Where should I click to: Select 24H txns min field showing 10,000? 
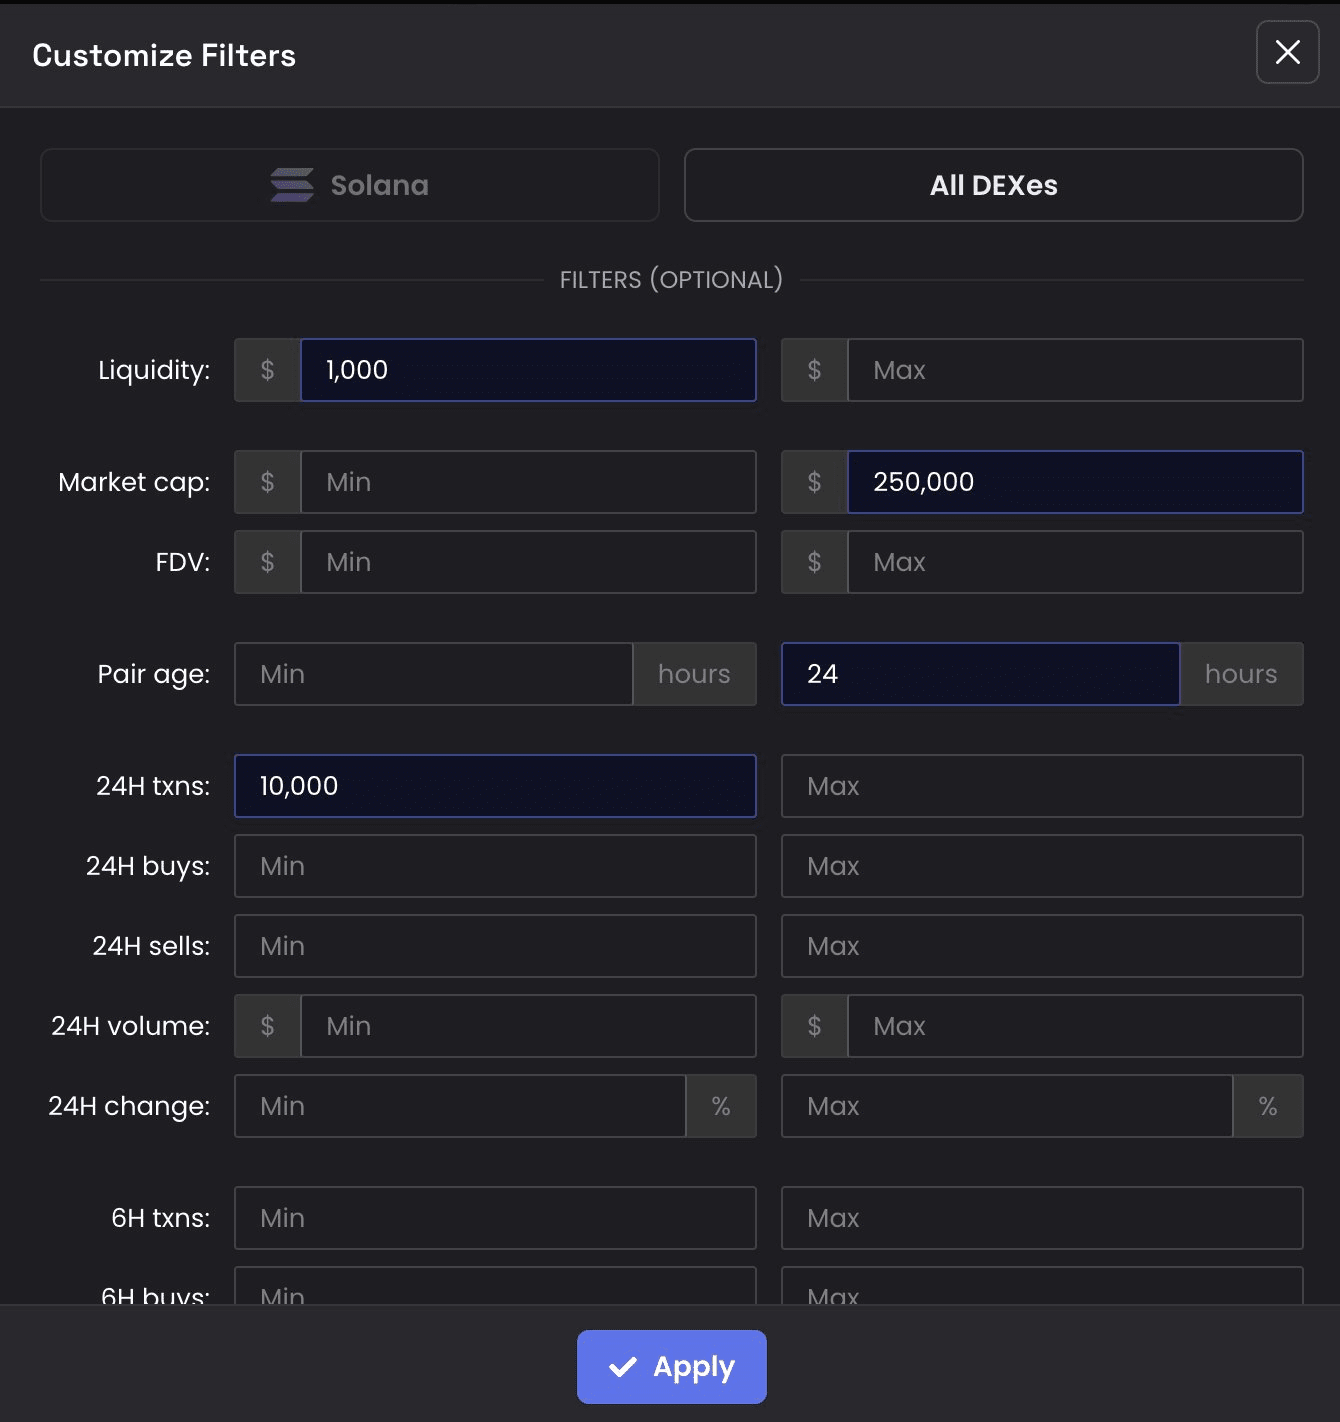tap(495, 786)
